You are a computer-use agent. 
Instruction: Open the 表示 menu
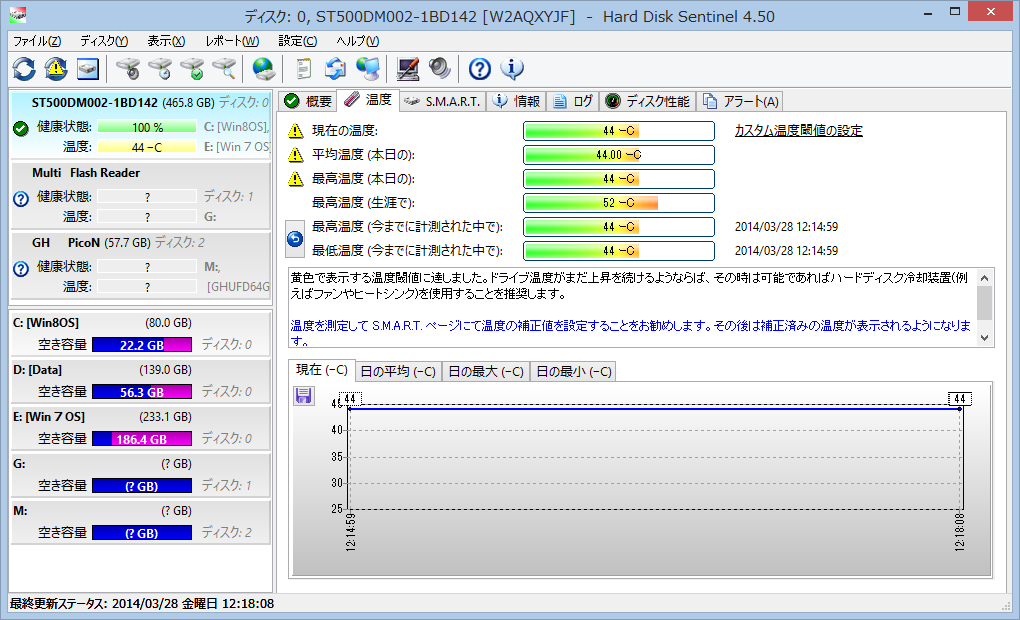166,41
